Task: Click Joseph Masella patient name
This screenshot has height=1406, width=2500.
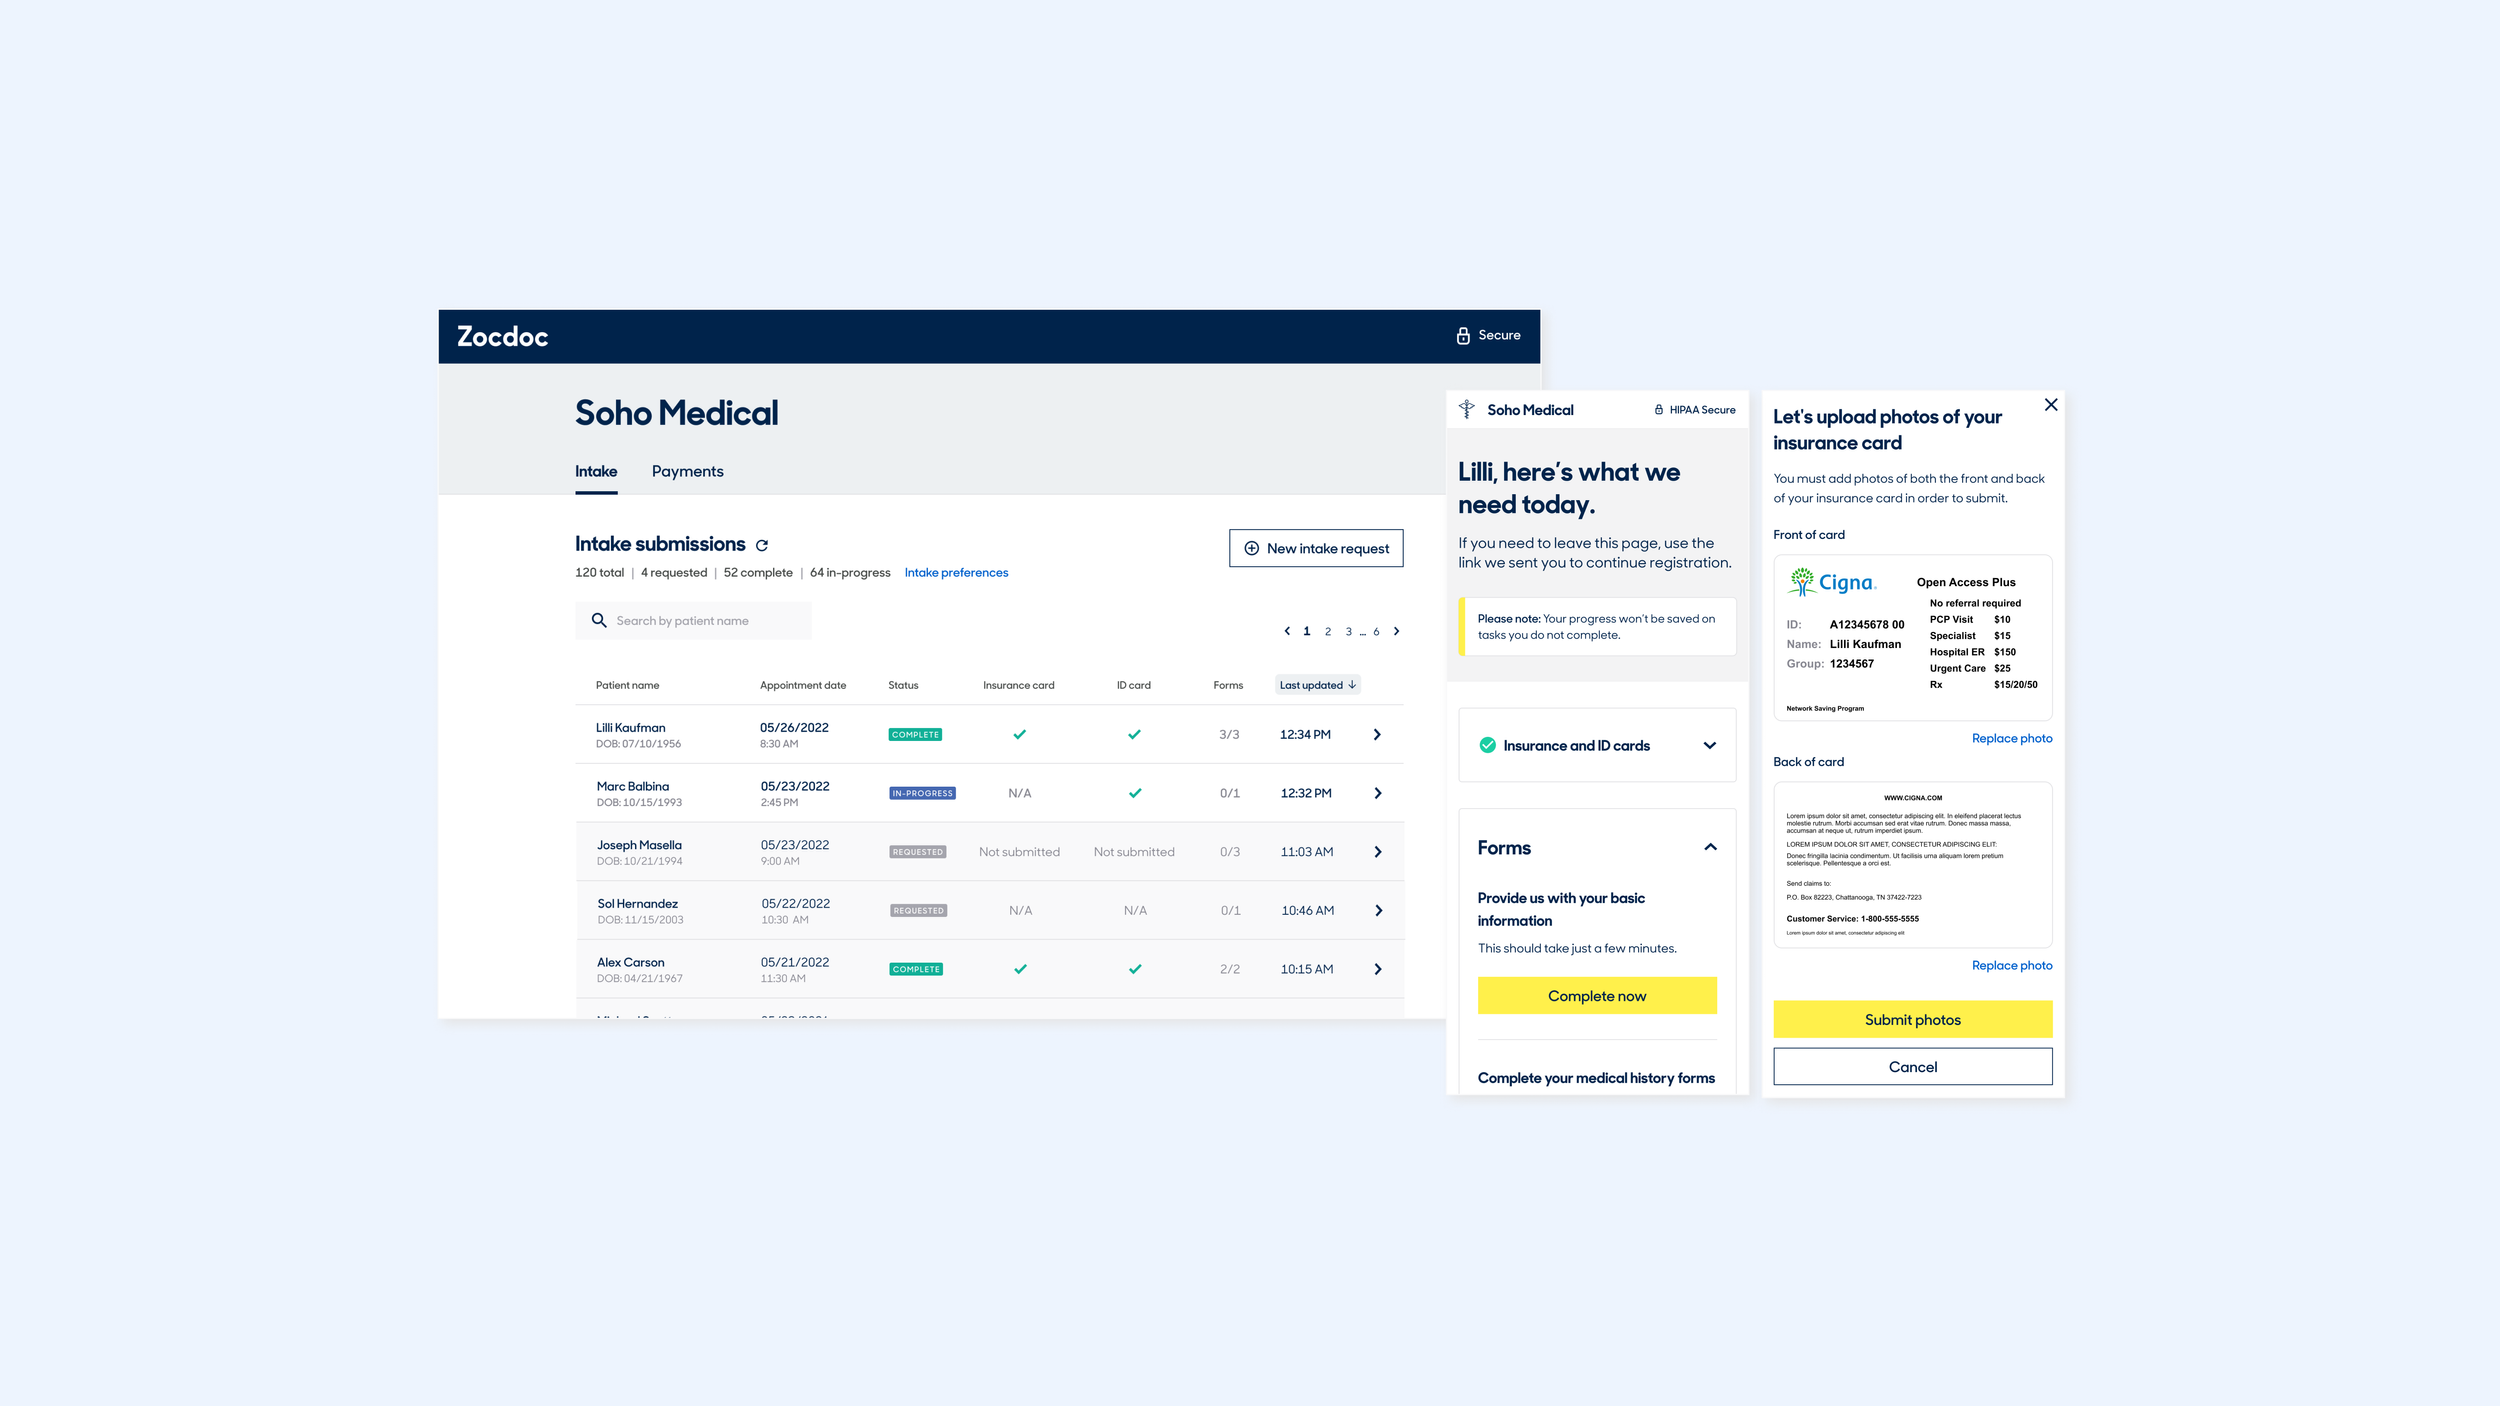Action: 639,845
